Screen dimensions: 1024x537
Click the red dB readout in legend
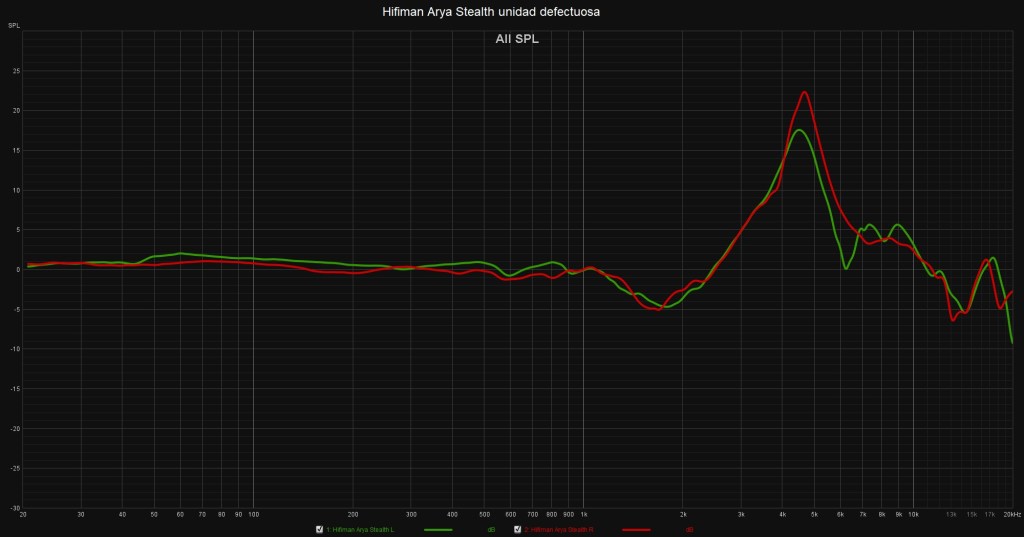tap(689, 529)
